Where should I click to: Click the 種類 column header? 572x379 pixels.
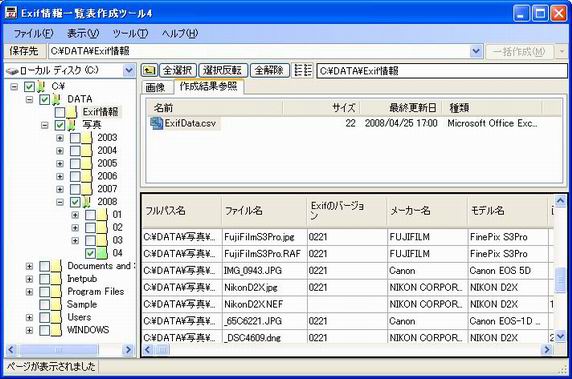(492, 108)
